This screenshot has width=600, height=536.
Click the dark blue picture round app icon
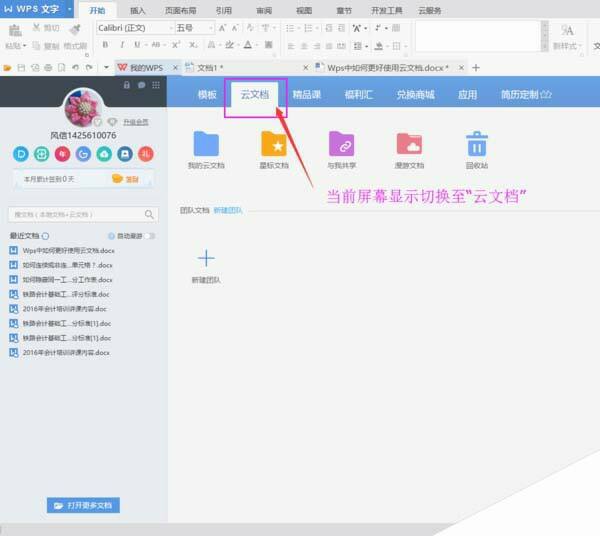click(125, 154)
